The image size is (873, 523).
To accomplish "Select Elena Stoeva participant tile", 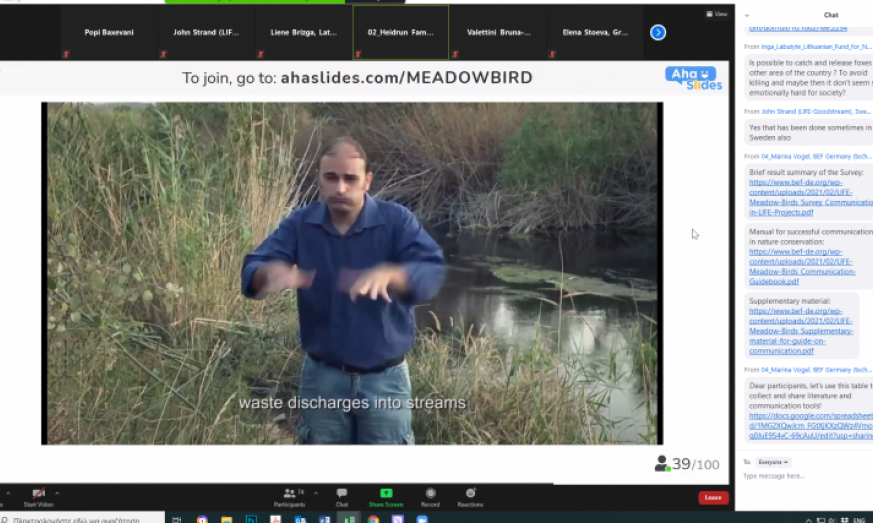I will (595, 32).
